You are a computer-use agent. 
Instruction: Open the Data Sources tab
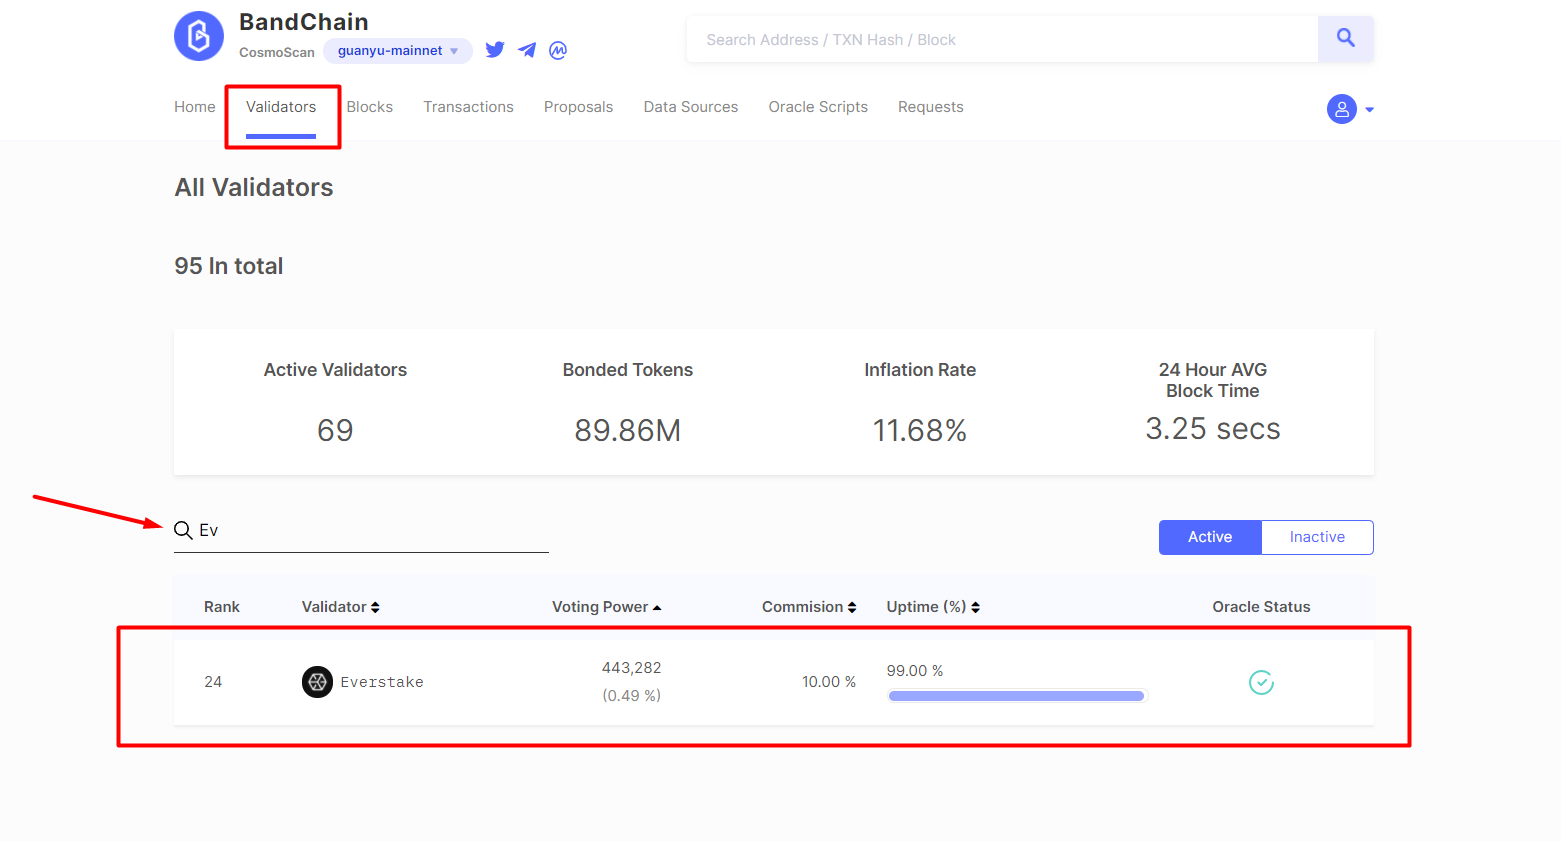pos(691,107)
